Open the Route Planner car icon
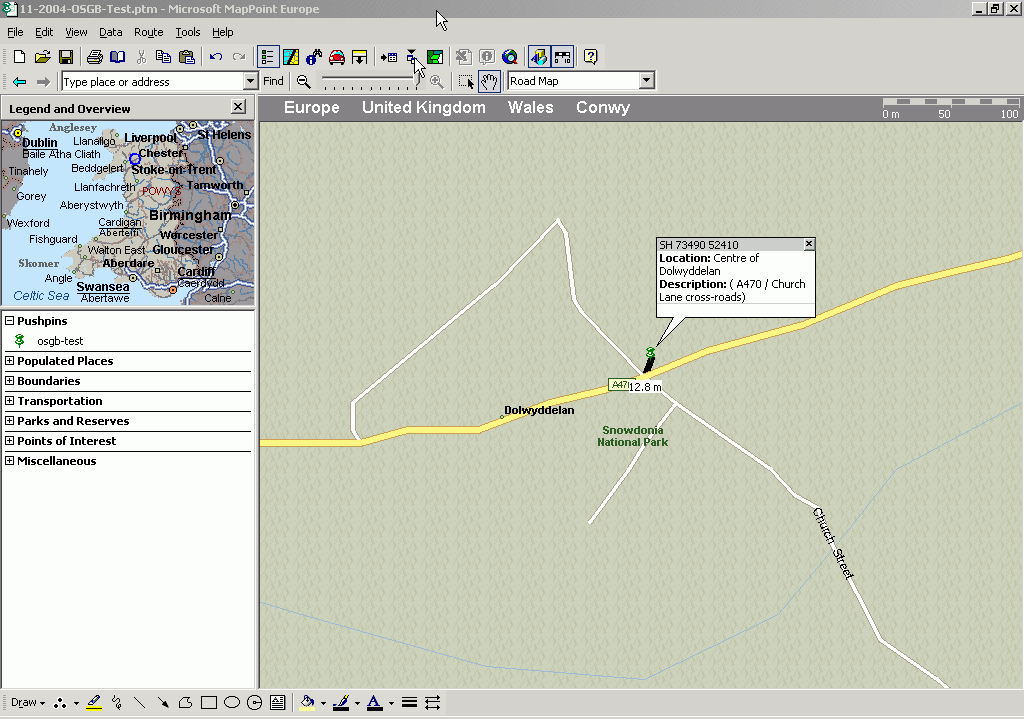This screenshot has height=719, width=1024. [337, 57]
